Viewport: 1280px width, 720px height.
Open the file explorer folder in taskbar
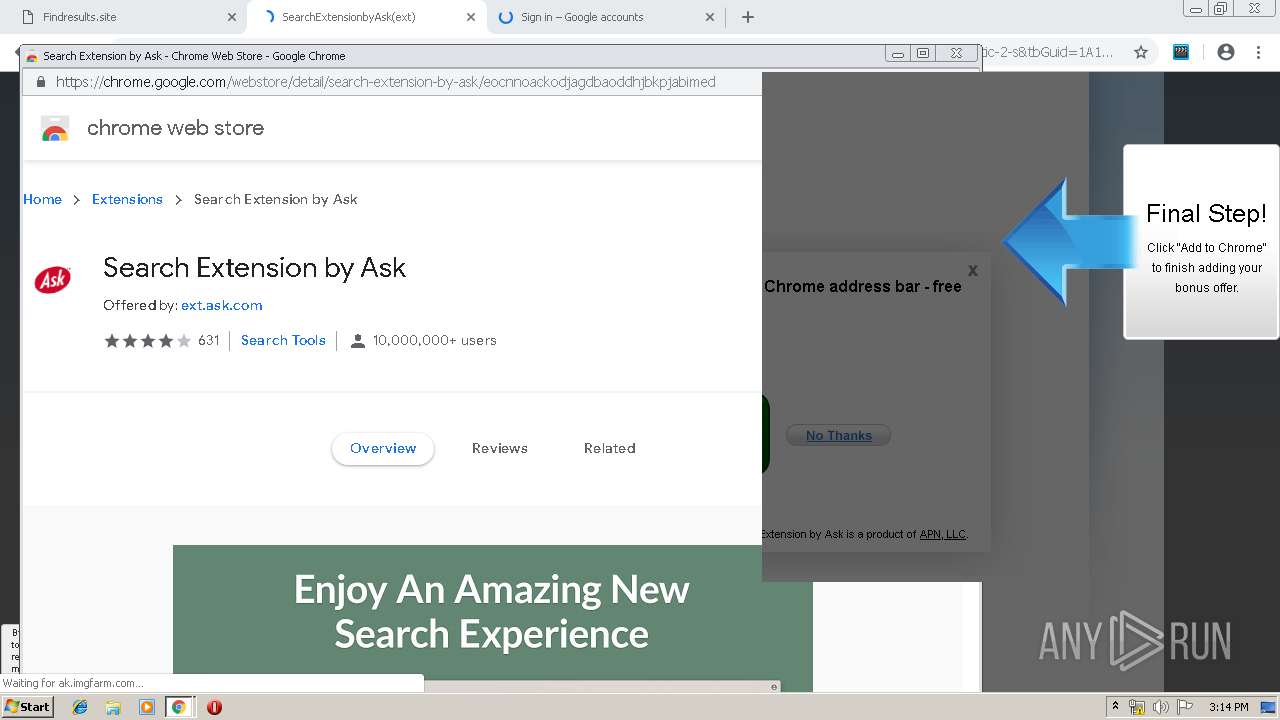(x=113, y=707)
